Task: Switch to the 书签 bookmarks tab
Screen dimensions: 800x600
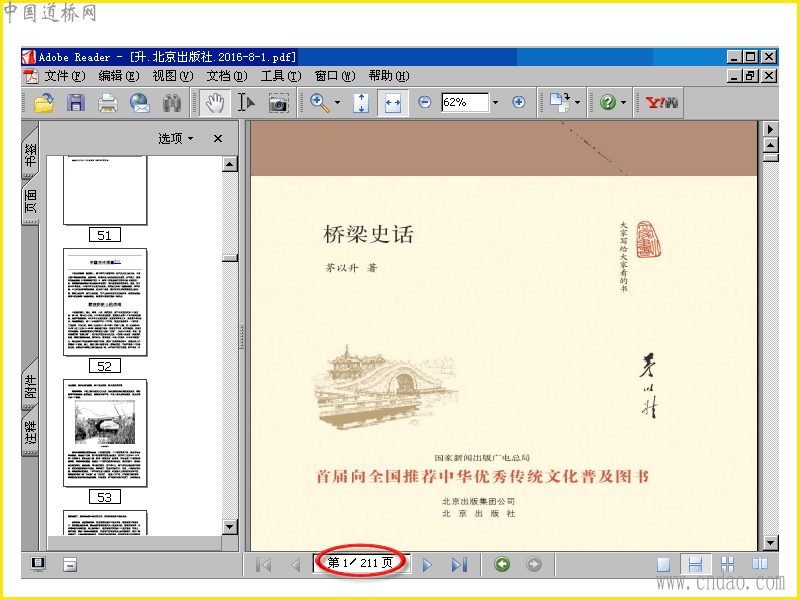Action: tap(31, 155)
